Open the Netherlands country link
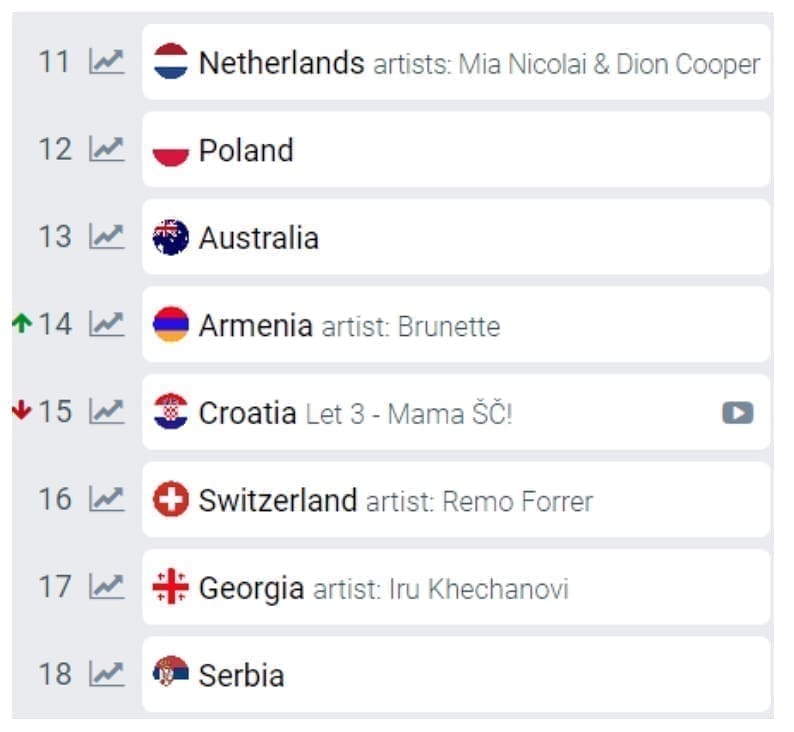794x732 pixels. click(x=281, y=63)
